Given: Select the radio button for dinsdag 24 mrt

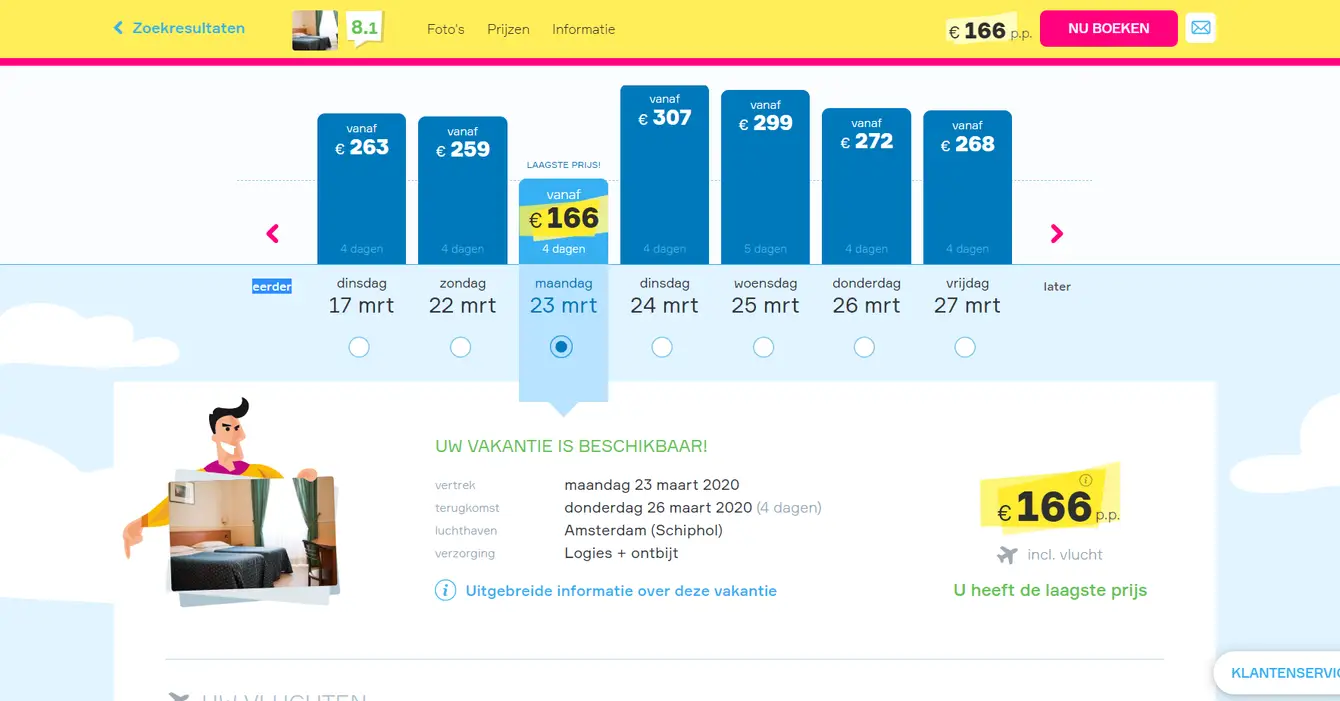Looking at the screenshot, I should [x=662, y=347].
